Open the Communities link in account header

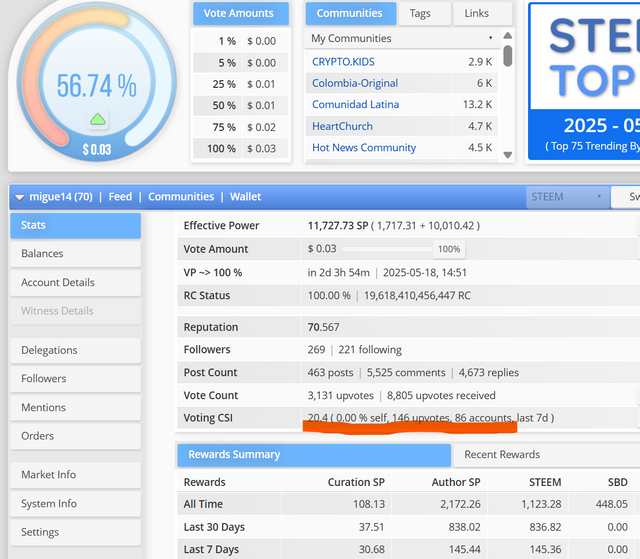click(x=181, y=197)
